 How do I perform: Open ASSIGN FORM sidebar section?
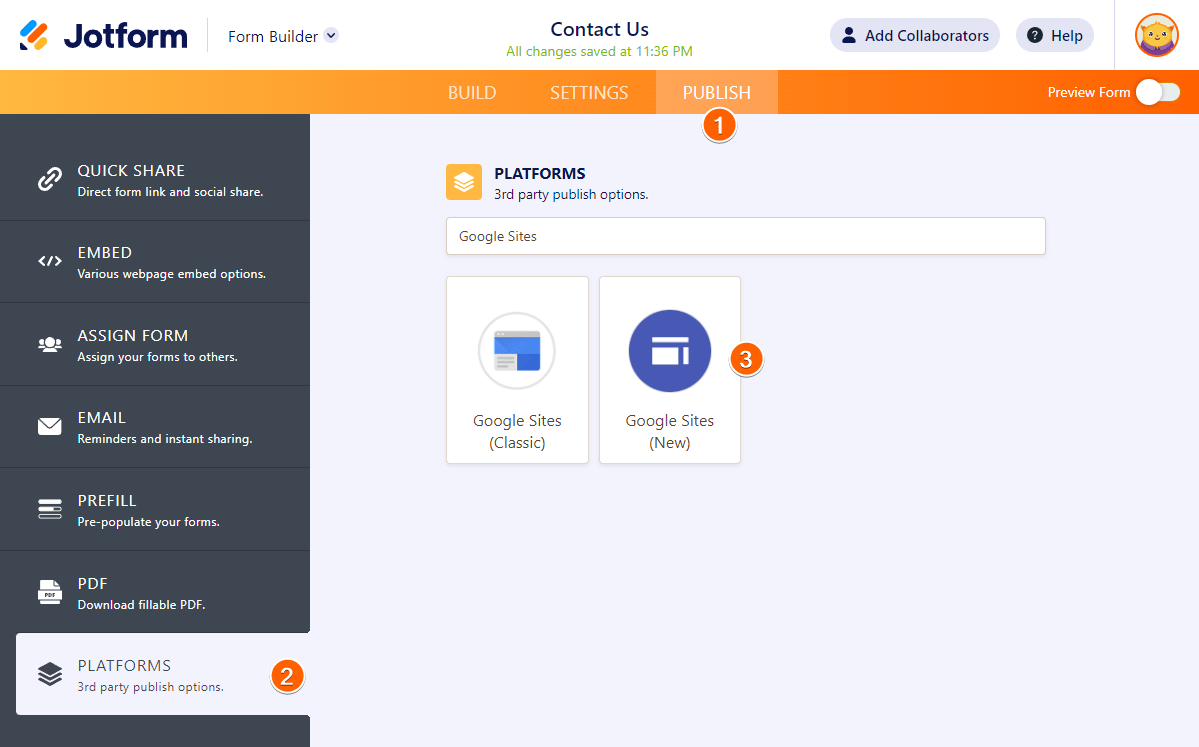coord(154,345)
